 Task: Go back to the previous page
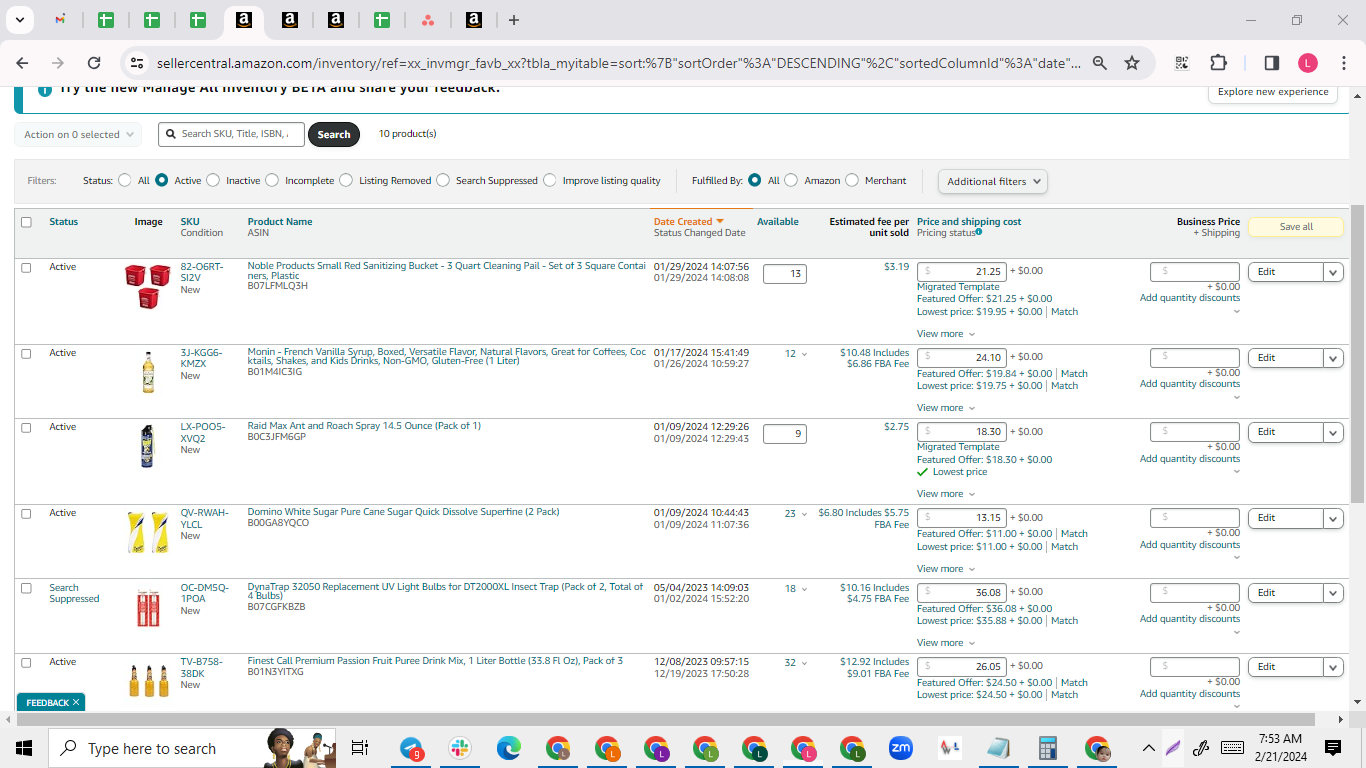click(x=23, y=62)
